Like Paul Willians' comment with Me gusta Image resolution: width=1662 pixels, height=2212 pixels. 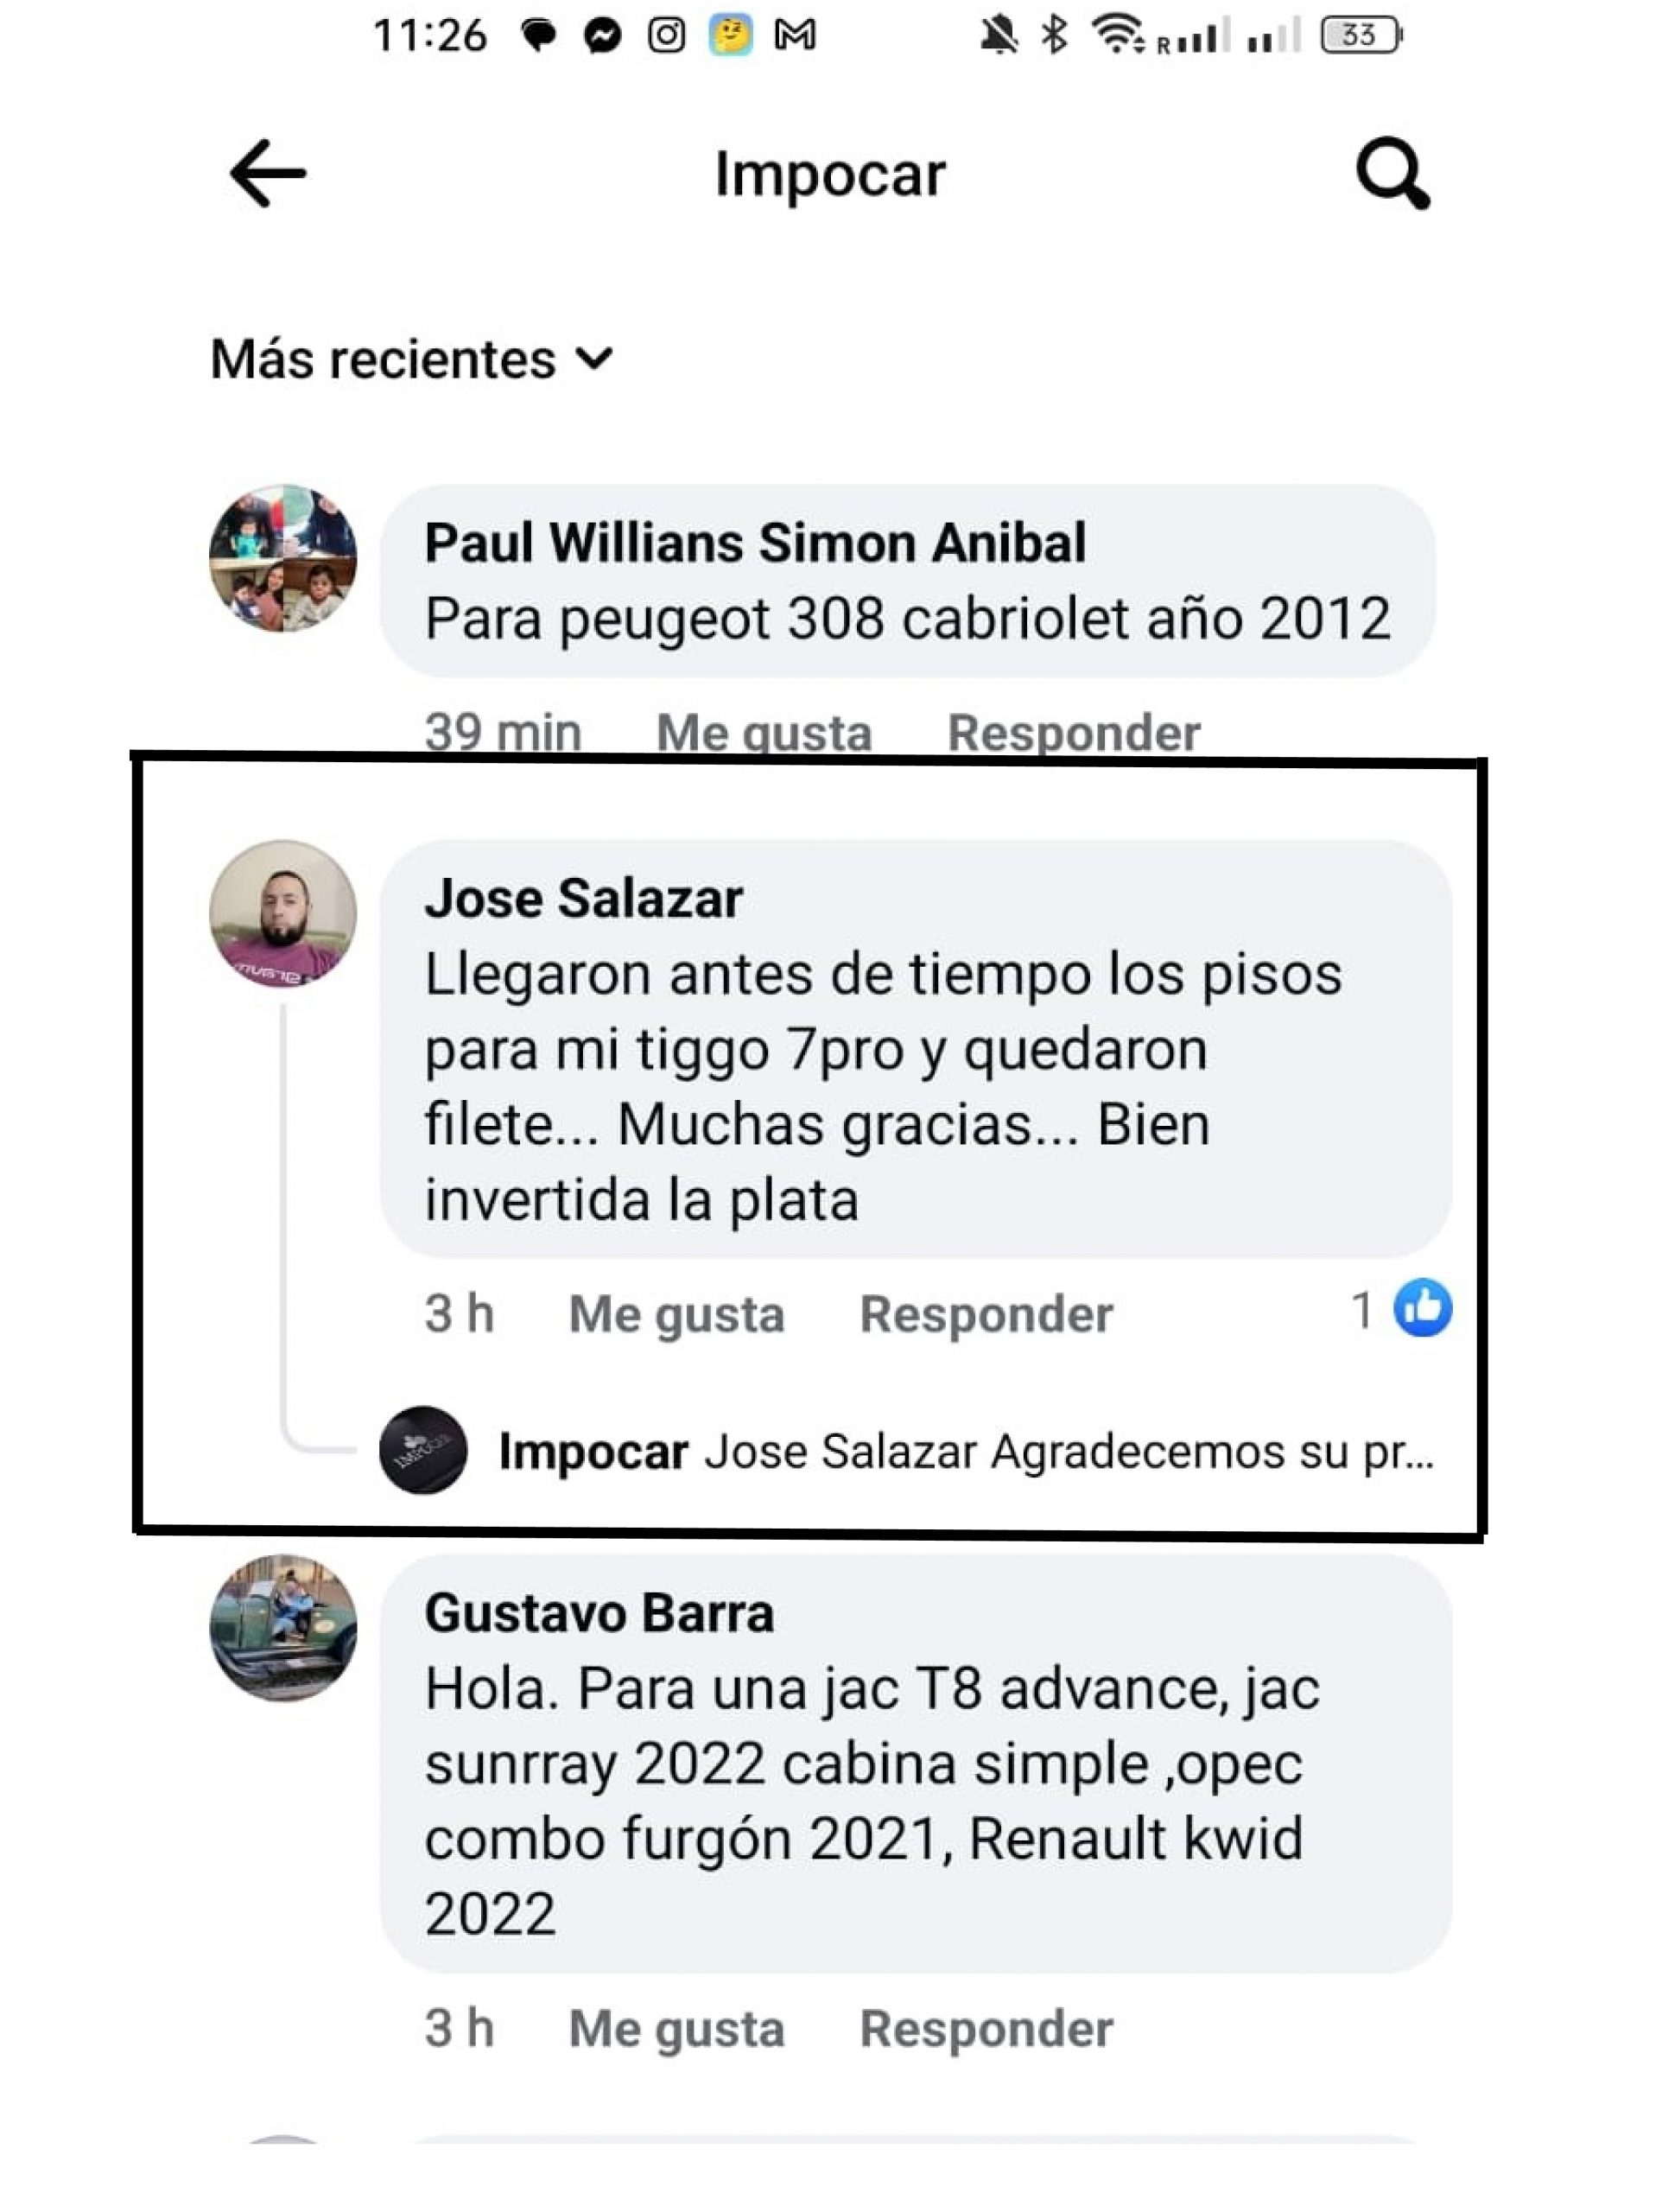tap(764, 732)
